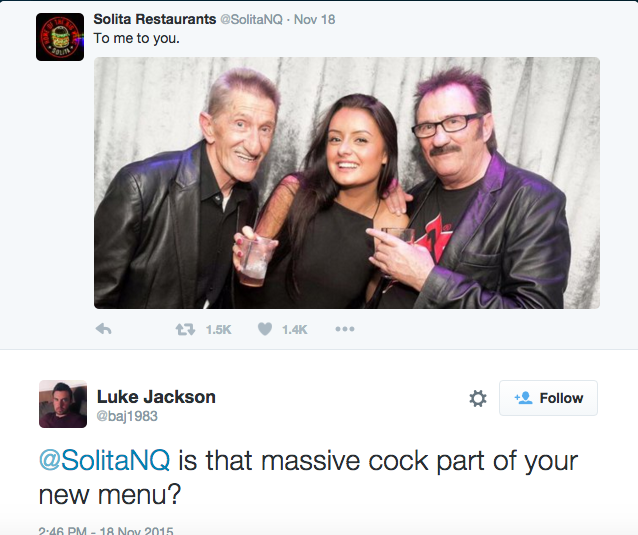Like the tweet with the heart icon
The height and width of the screenshot is (535, 638).
click(265, 329)
